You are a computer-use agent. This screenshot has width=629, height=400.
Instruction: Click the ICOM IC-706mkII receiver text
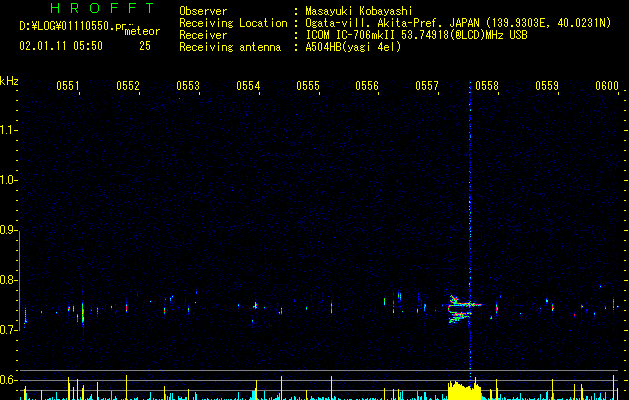(416, 35)
